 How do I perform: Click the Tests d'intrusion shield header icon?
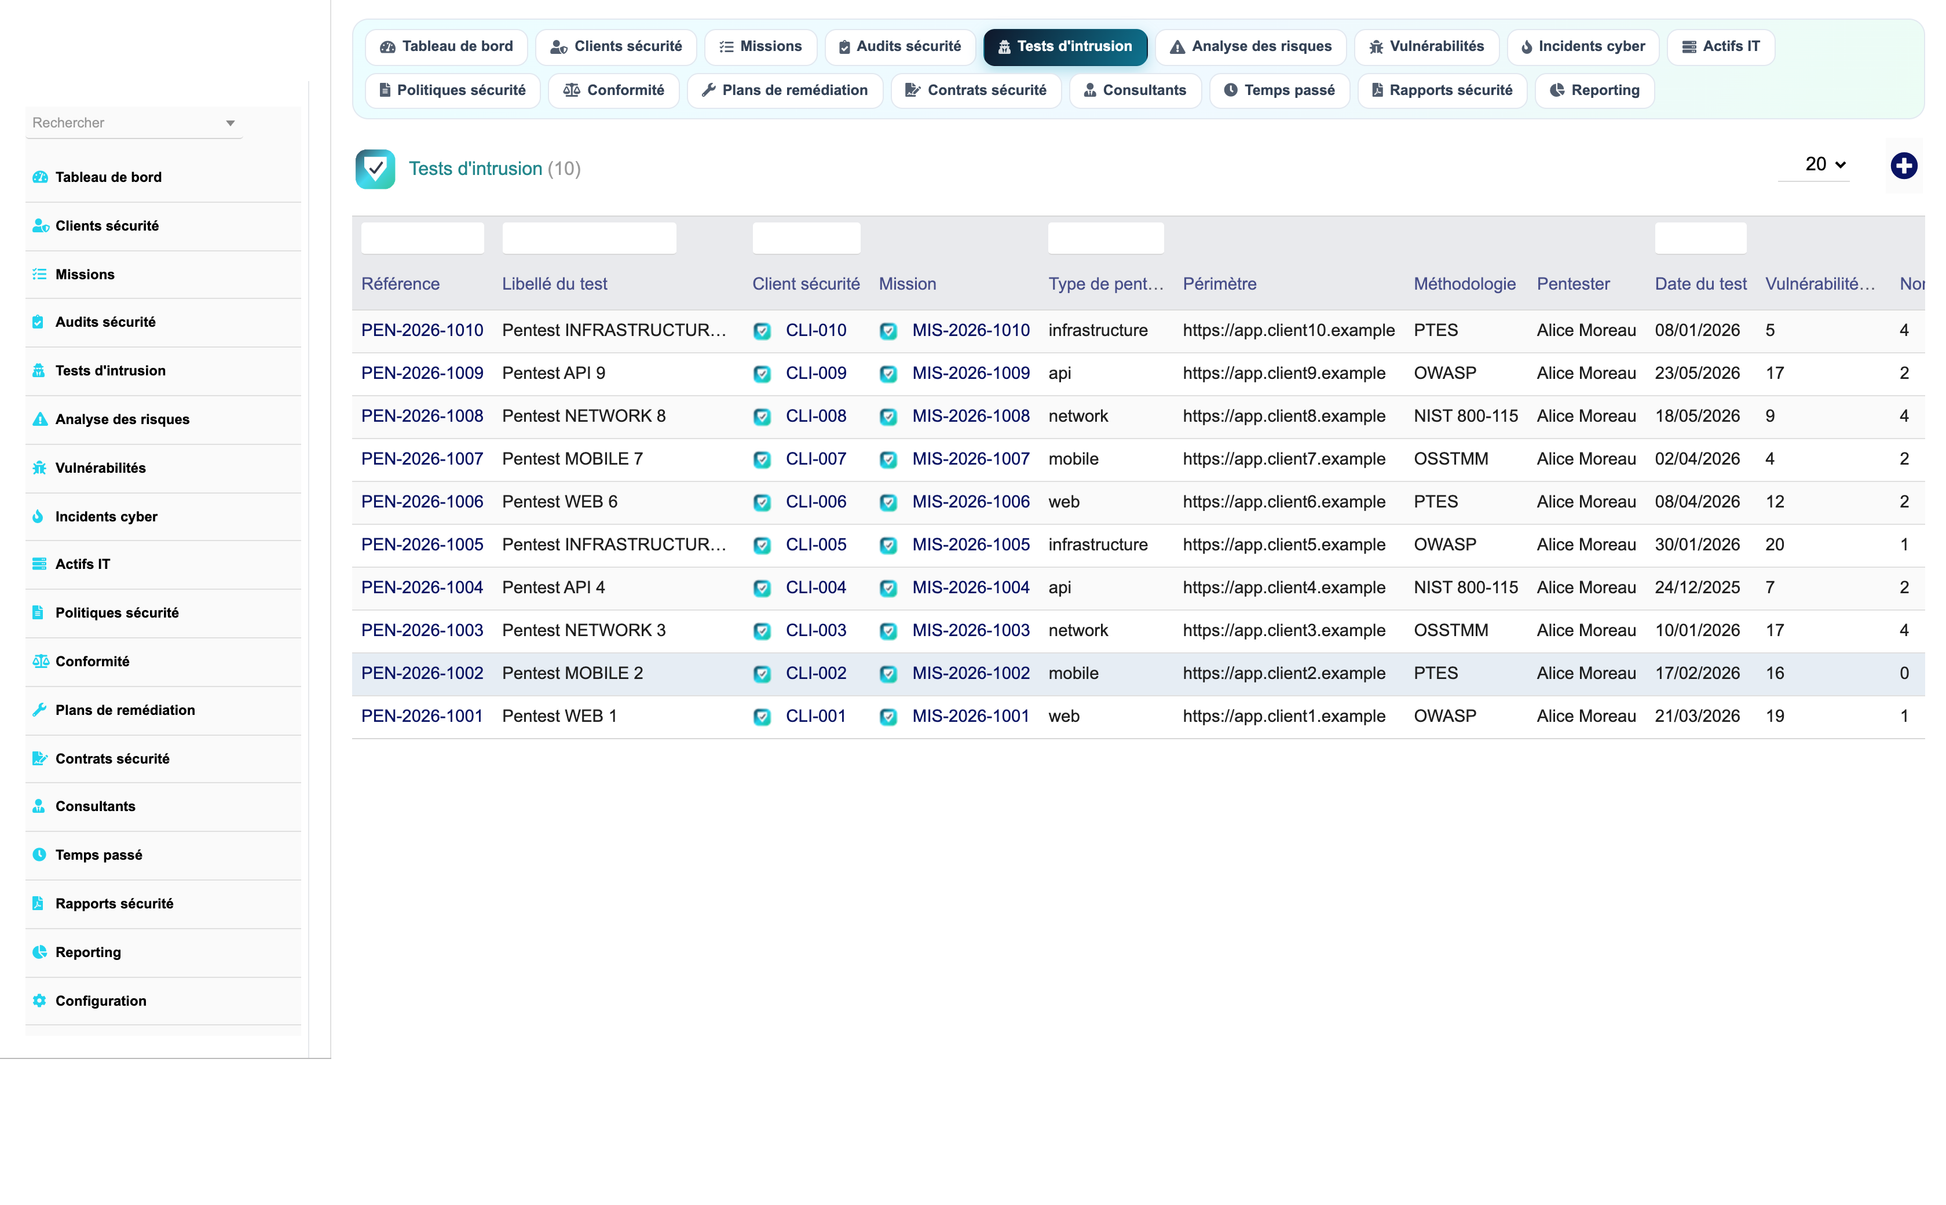pos(375,169)
